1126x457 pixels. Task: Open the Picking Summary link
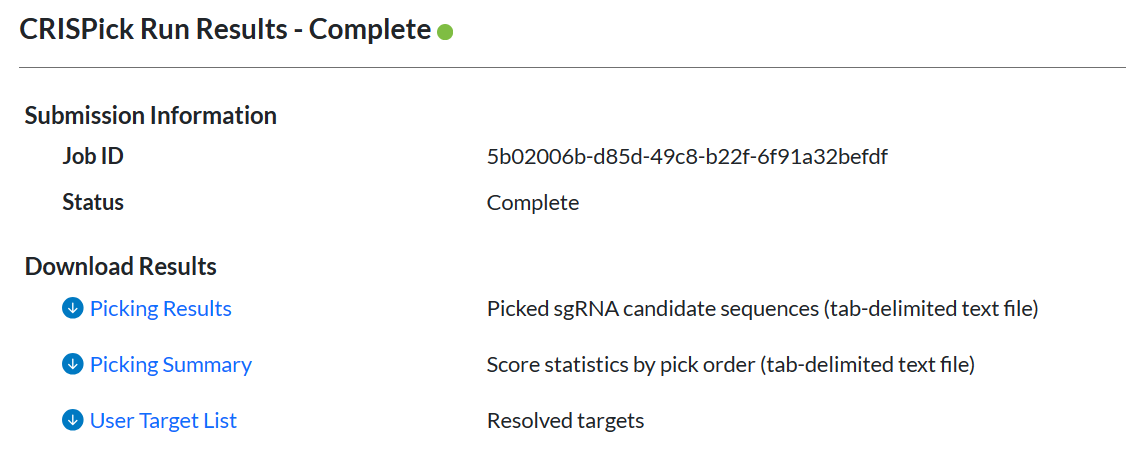[171, 365]
